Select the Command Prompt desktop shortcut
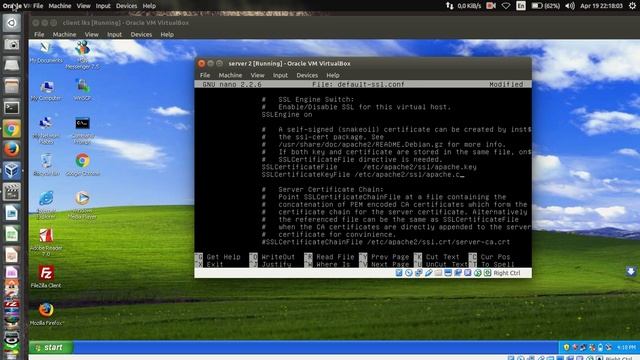 (x=82, y=130)
